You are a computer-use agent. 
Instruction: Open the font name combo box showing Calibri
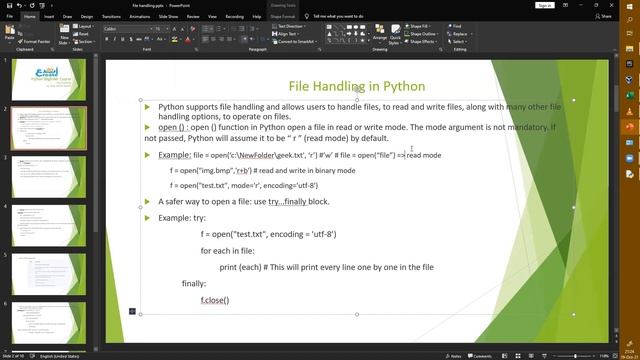(128, 29)
